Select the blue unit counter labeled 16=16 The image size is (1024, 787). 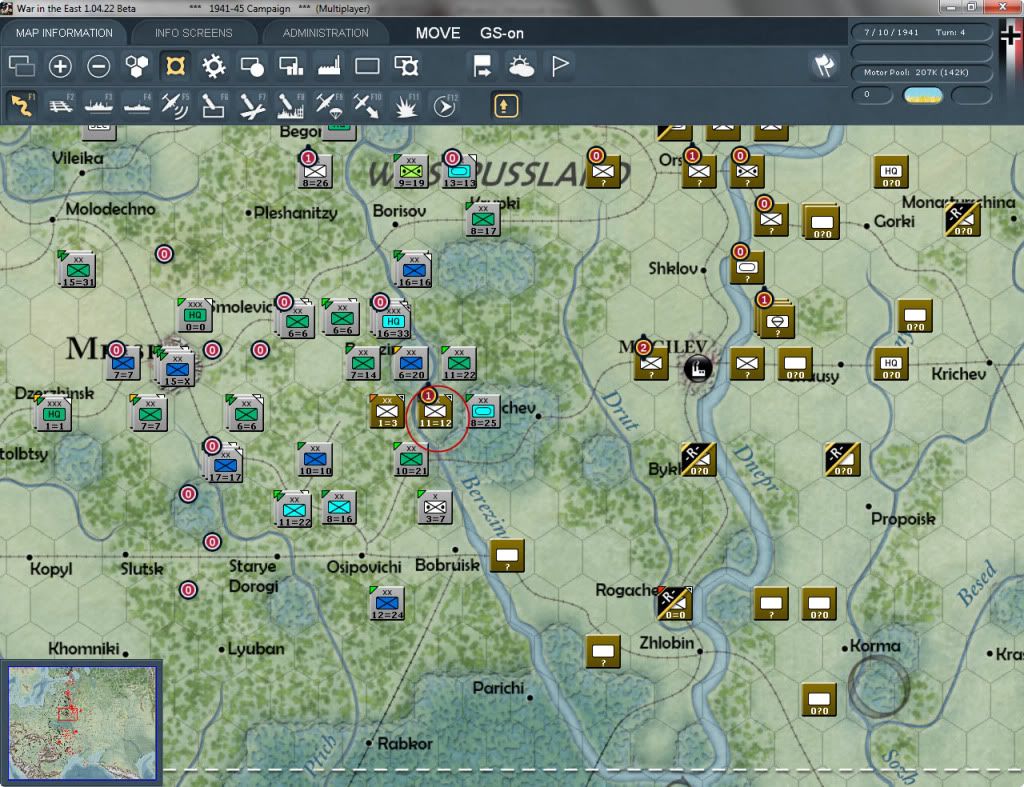click(x=413, y=270)
